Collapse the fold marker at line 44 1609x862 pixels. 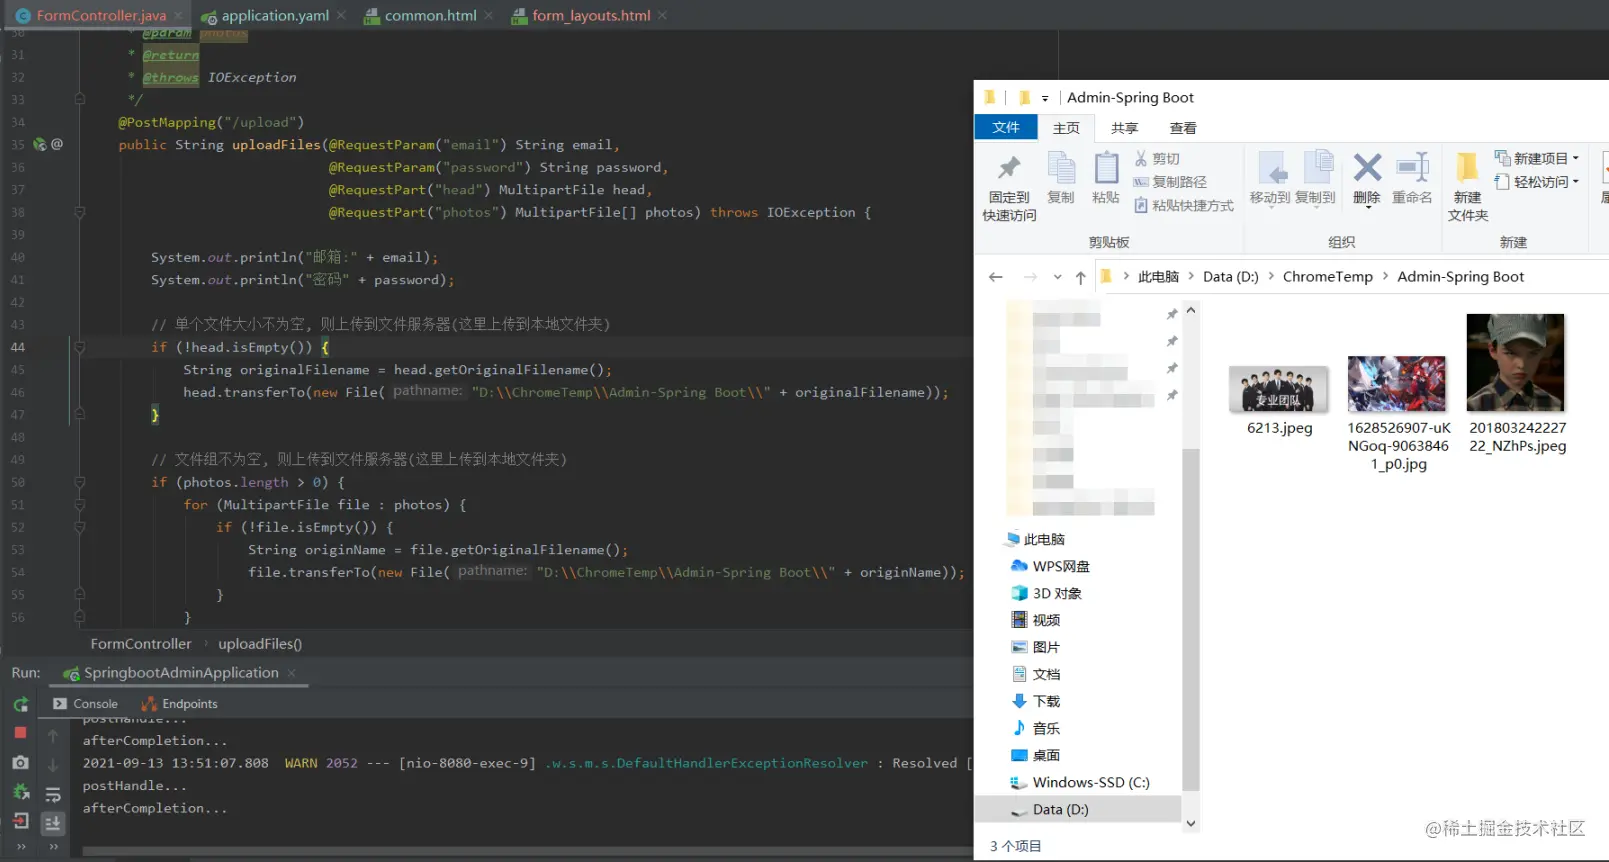[79, 347]
